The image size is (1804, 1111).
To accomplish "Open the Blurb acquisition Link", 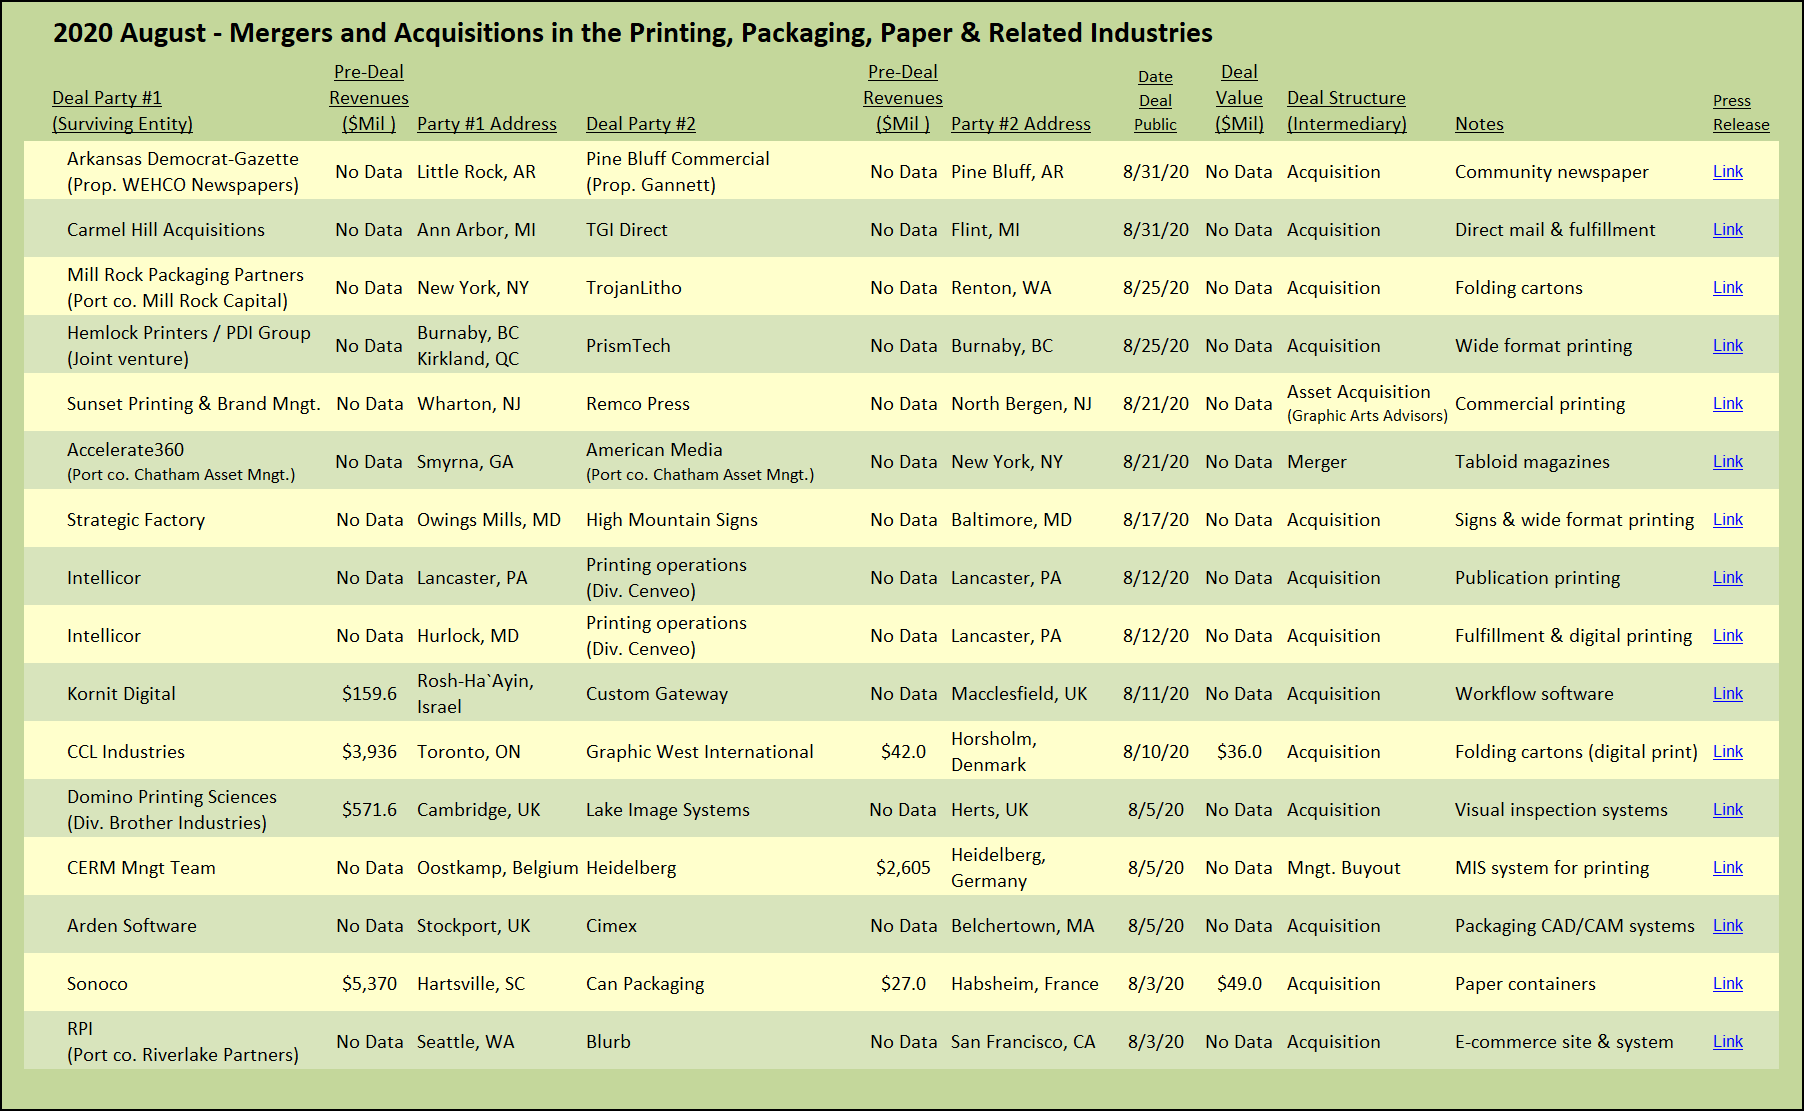I will [x=1727, y=1041].
